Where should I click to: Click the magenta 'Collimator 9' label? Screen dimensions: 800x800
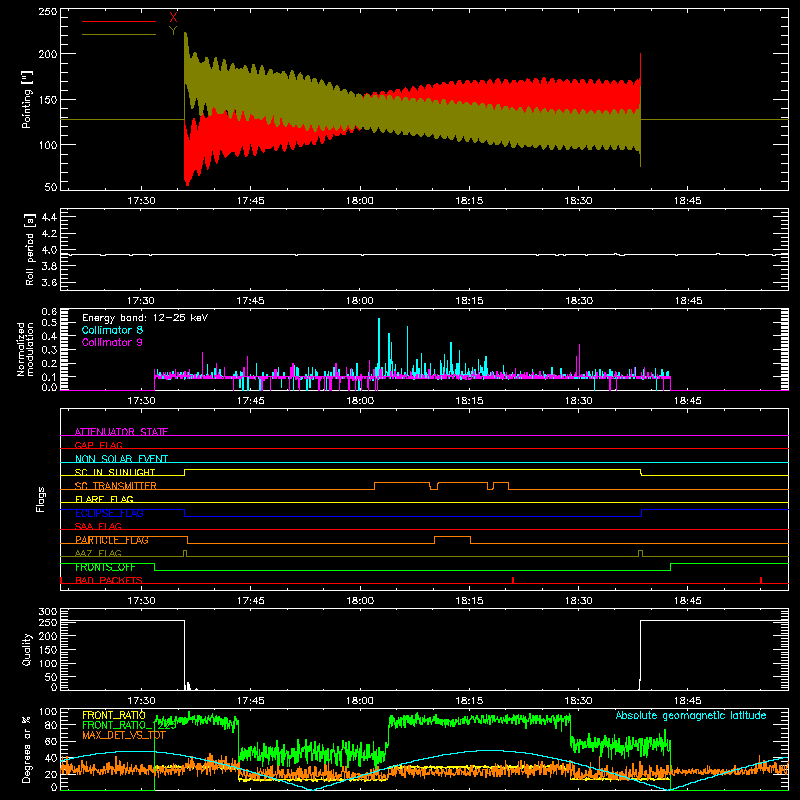[112, 342]
